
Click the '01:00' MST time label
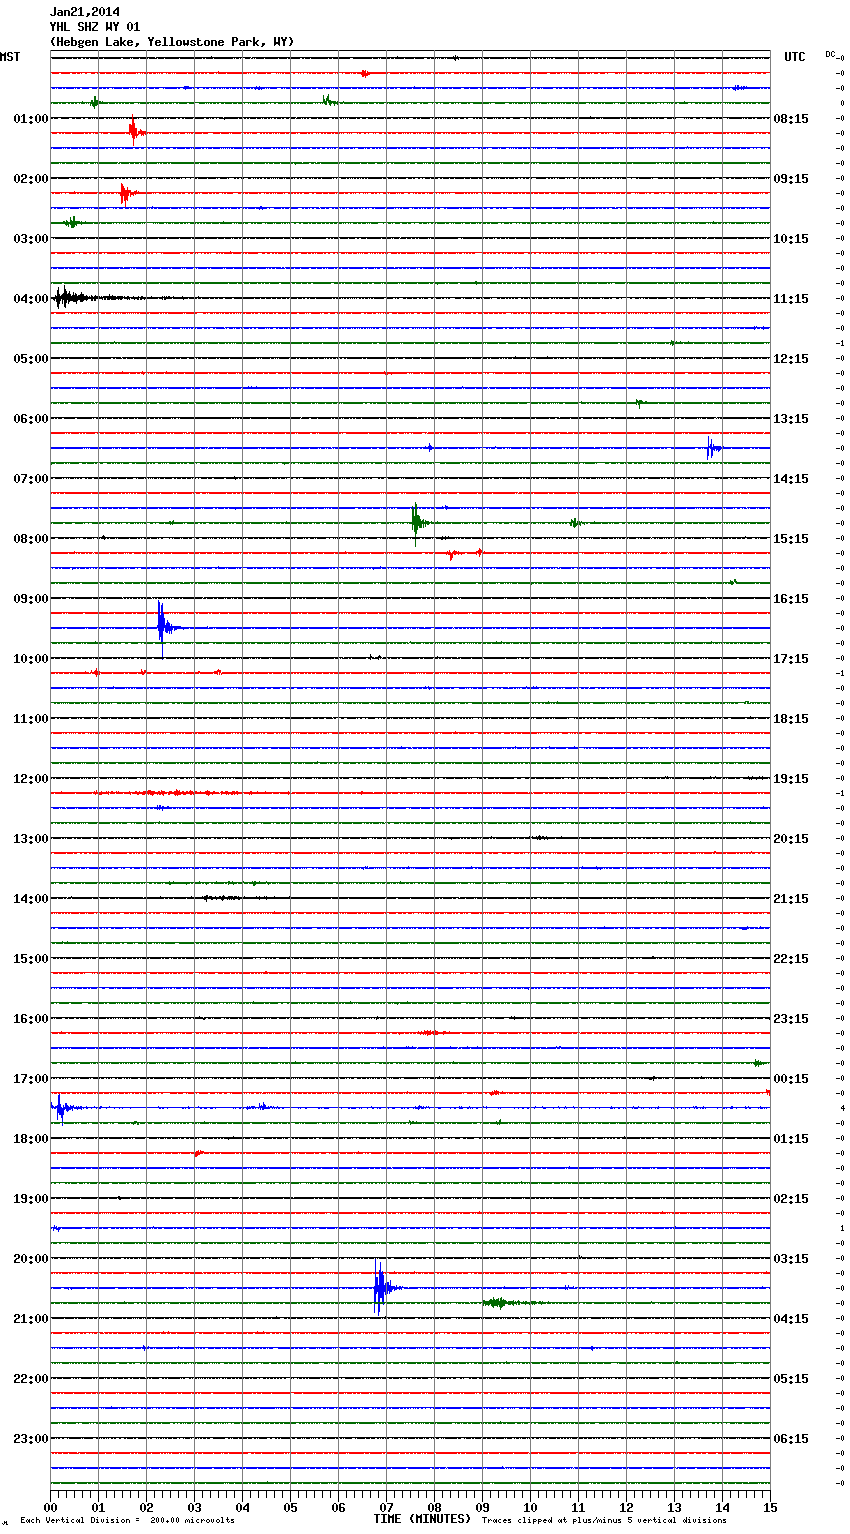coord(31,119)
